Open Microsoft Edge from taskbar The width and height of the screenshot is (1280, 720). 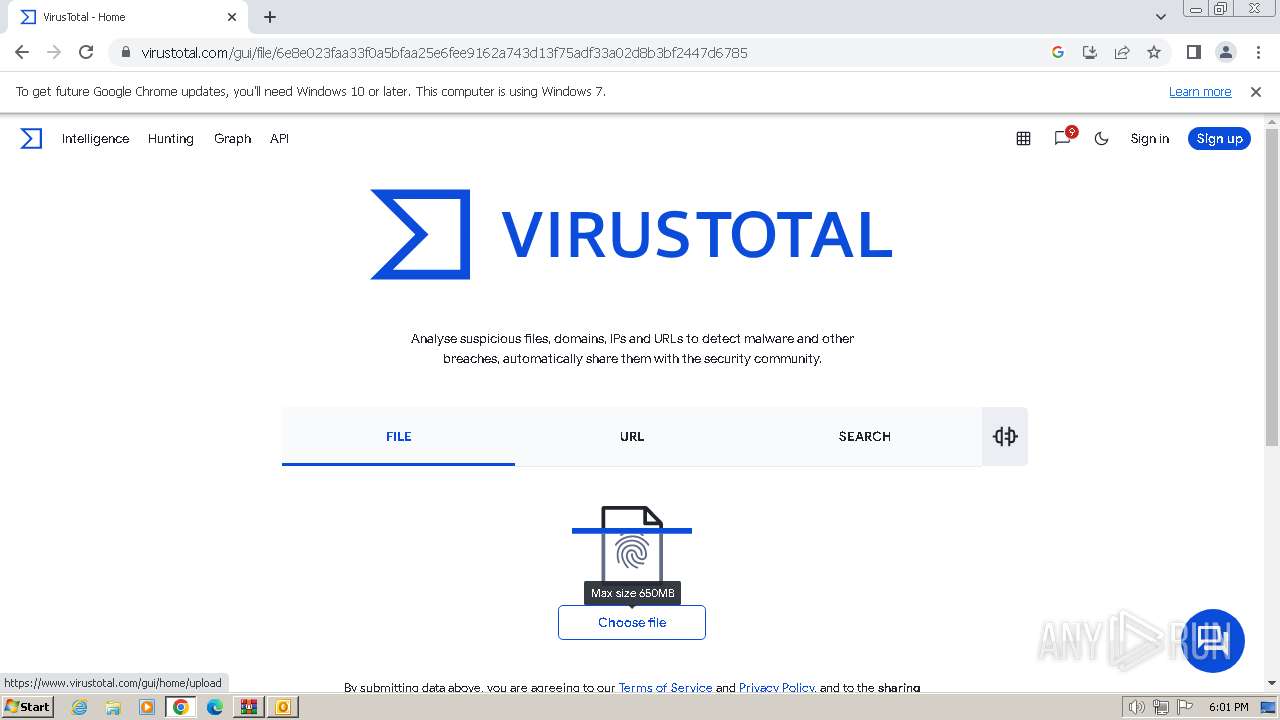215,707
